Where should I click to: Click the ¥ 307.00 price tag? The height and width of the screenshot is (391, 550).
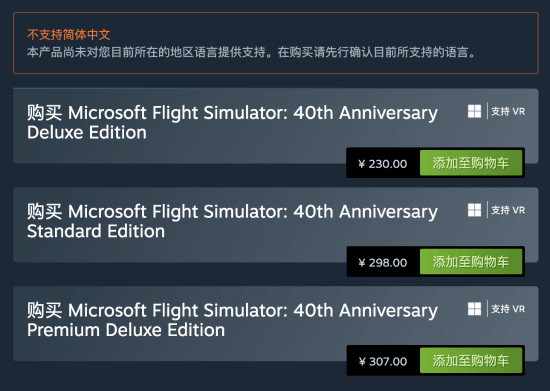[x=383, y=362]
